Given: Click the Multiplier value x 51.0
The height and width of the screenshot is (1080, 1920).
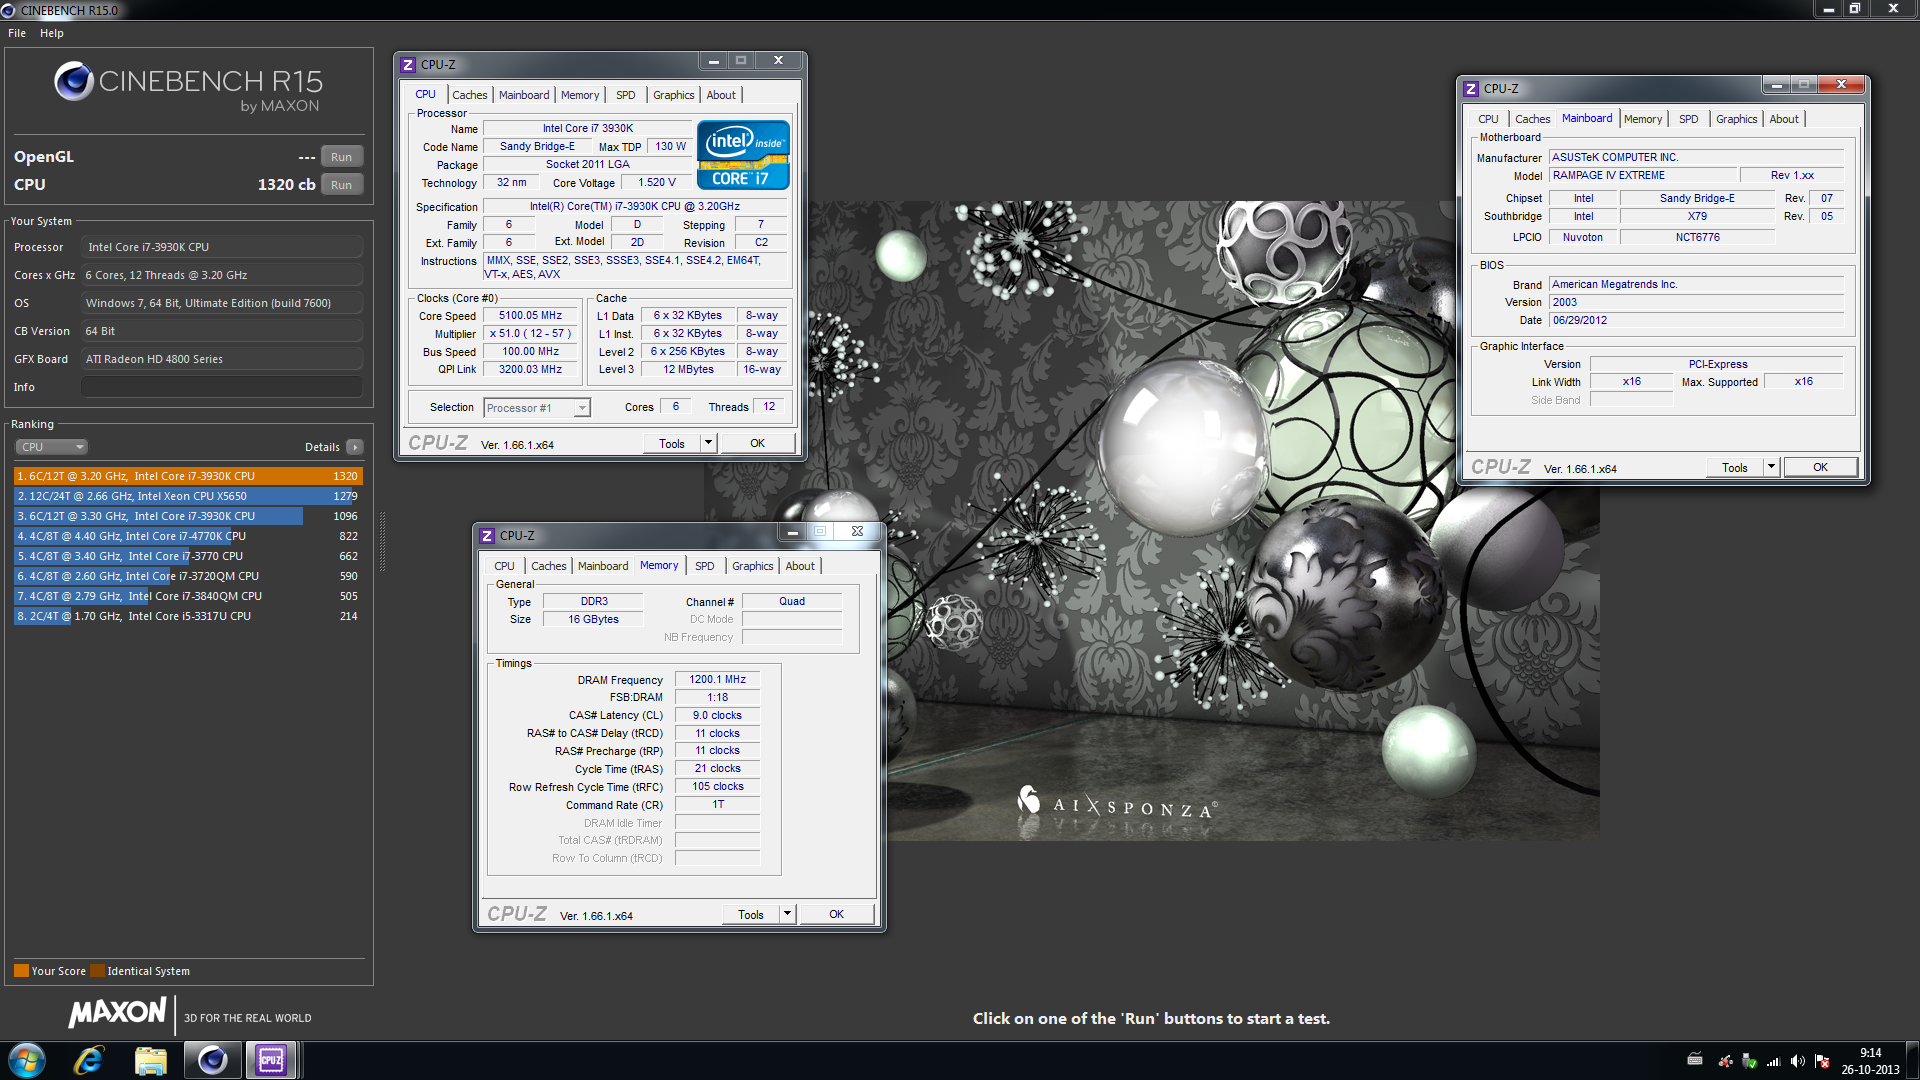Looking at the screenshot, I should [531, 333].
